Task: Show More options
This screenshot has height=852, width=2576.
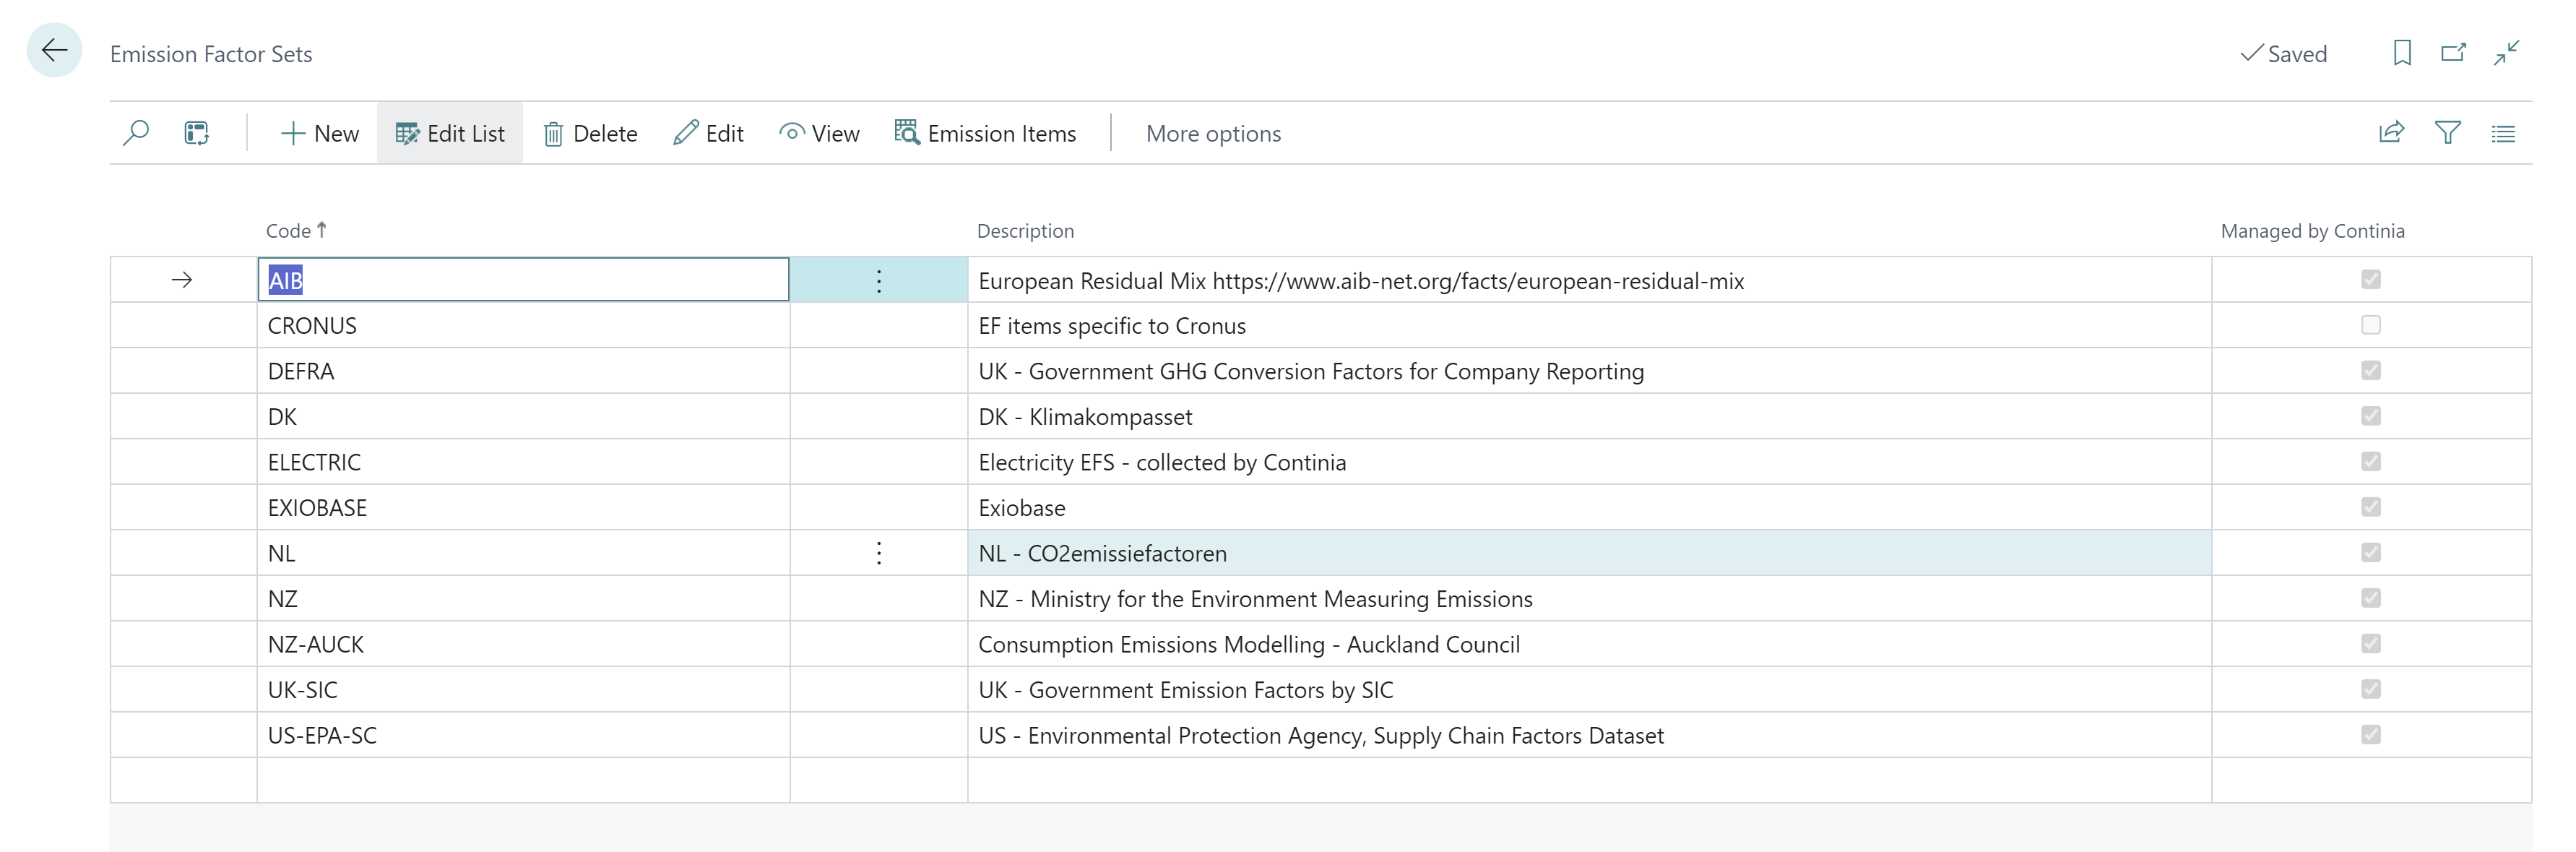Action: pos(1213,133)
